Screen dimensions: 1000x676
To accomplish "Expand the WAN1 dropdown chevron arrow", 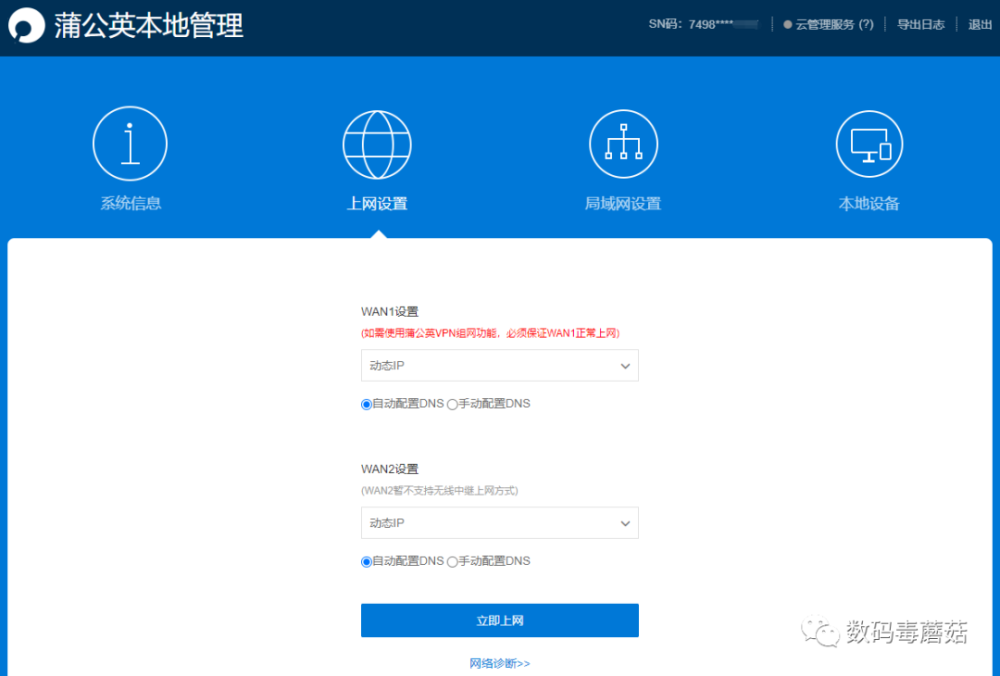I will (x=625, y=366).
